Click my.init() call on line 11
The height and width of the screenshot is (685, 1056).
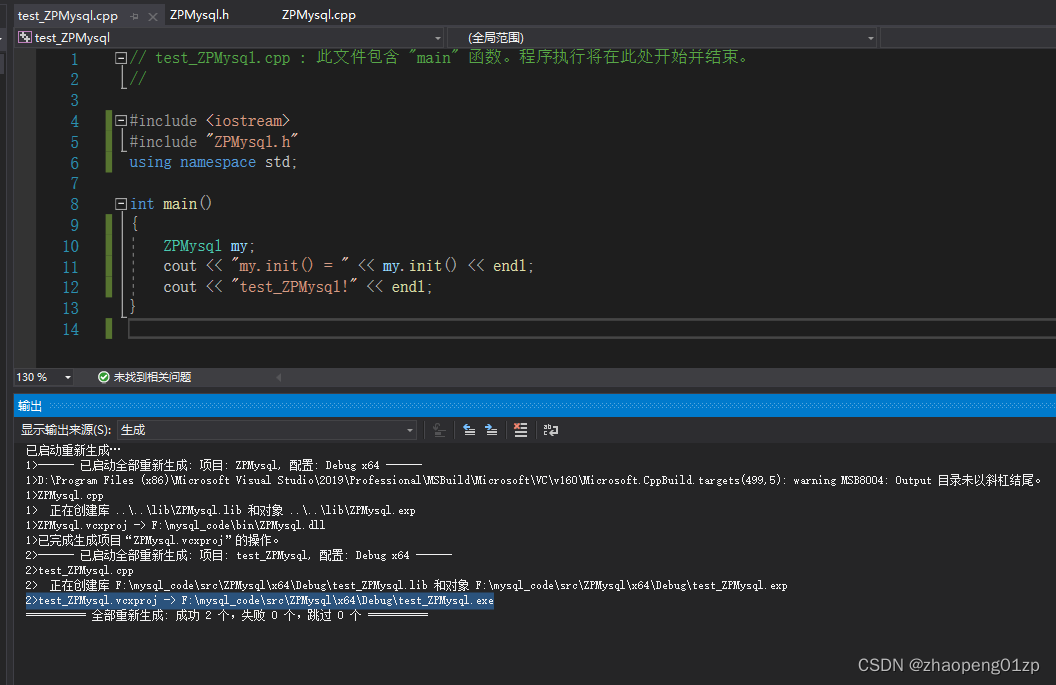coord(420,266)
